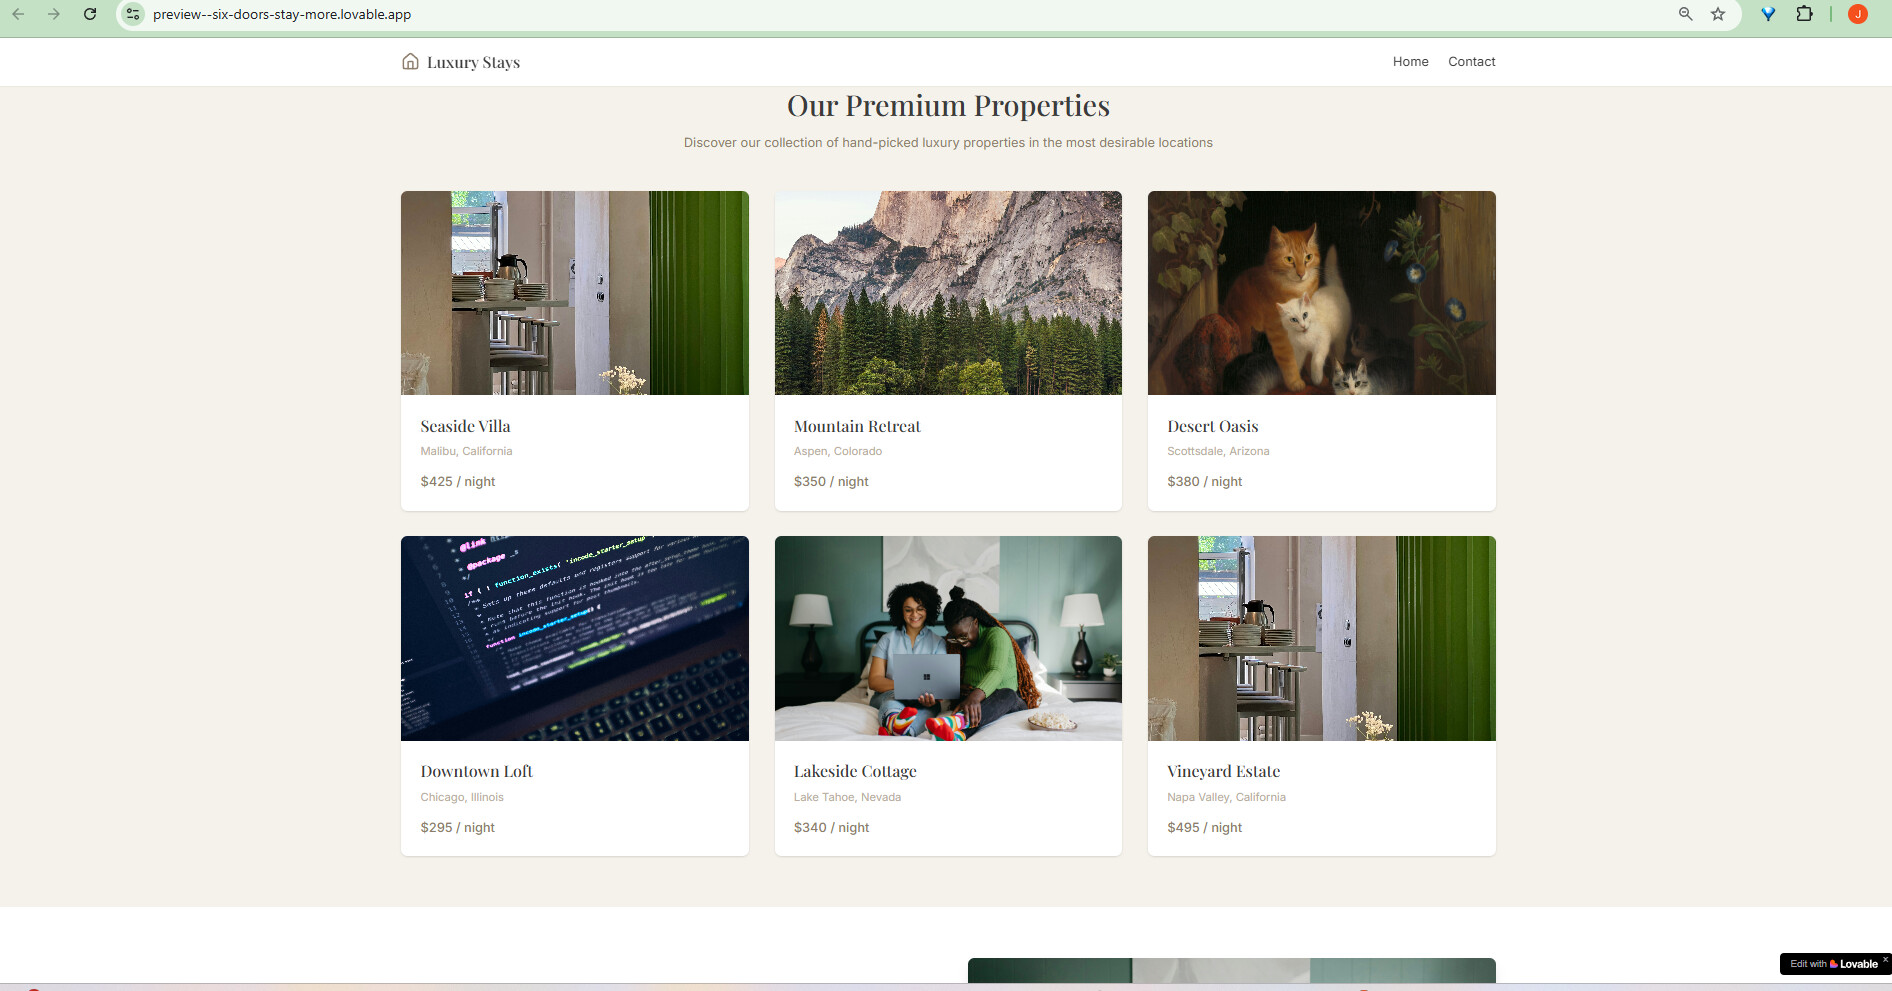Viewport: 1892px width, 991px height.
Task: Click the $295 / night price
Action: [458, 827]
